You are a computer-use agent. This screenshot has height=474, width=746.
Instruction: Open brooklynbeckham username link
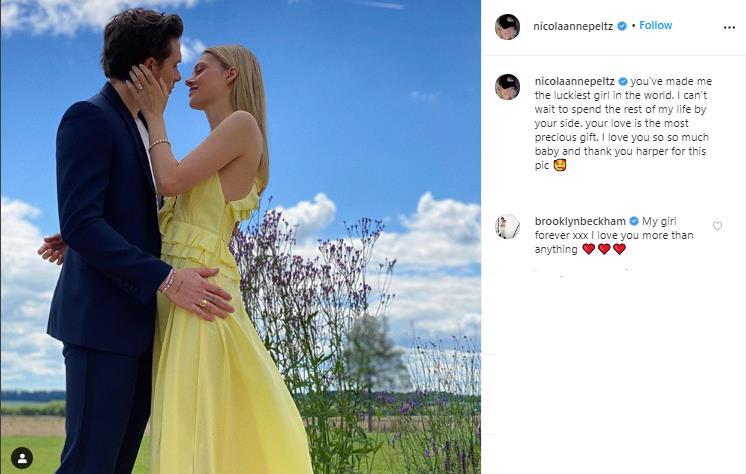point(580,221)
